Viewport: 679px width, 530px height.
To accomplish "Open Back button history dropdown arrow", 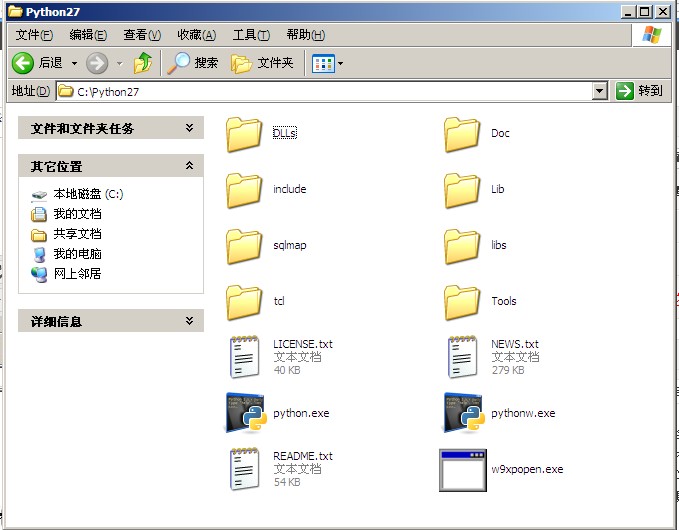I will coord(74,64).
